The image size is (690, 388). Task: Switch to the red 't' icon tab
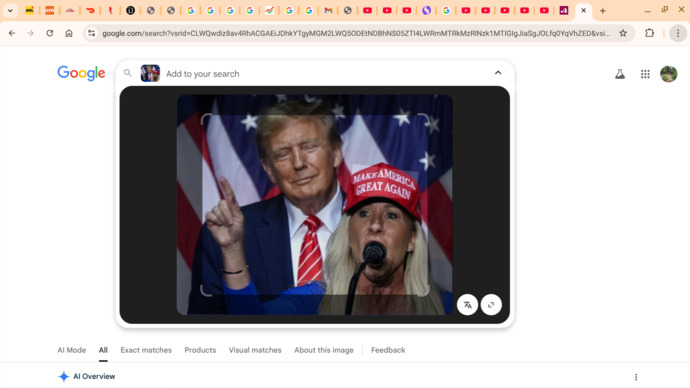click(110, 11)
